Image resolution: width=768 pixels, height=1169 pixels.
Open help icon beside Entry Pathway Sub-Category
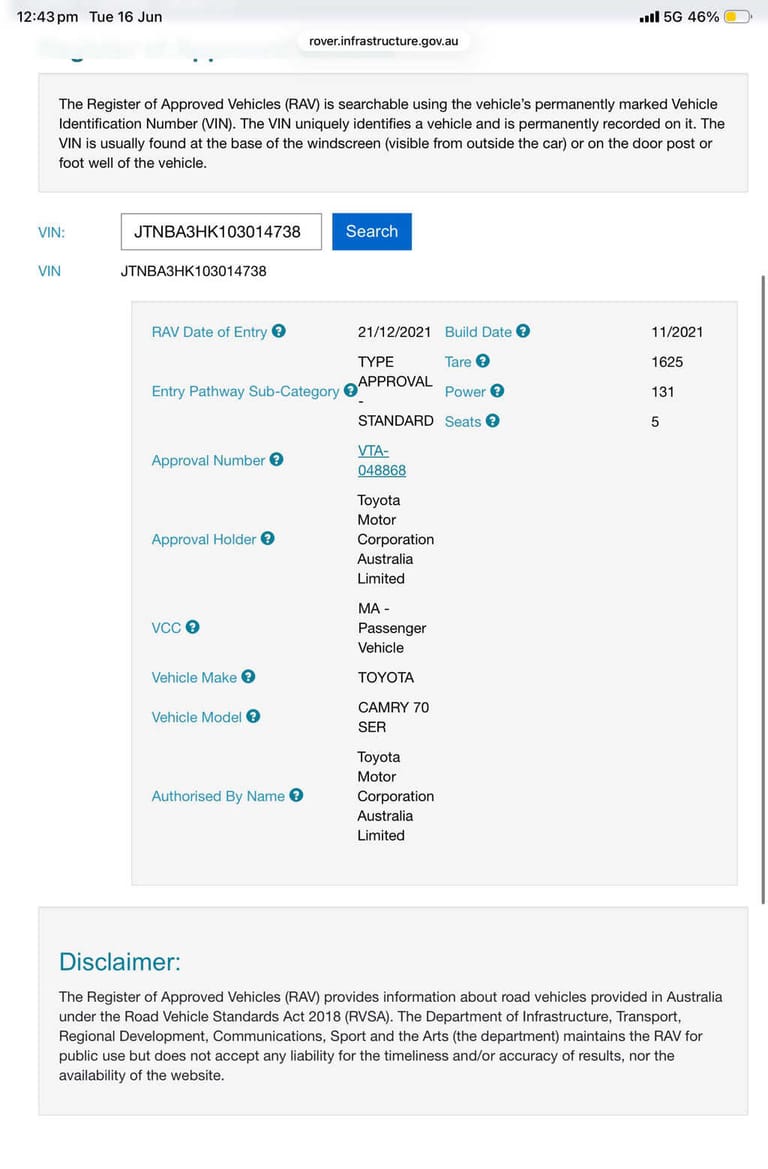350,391
